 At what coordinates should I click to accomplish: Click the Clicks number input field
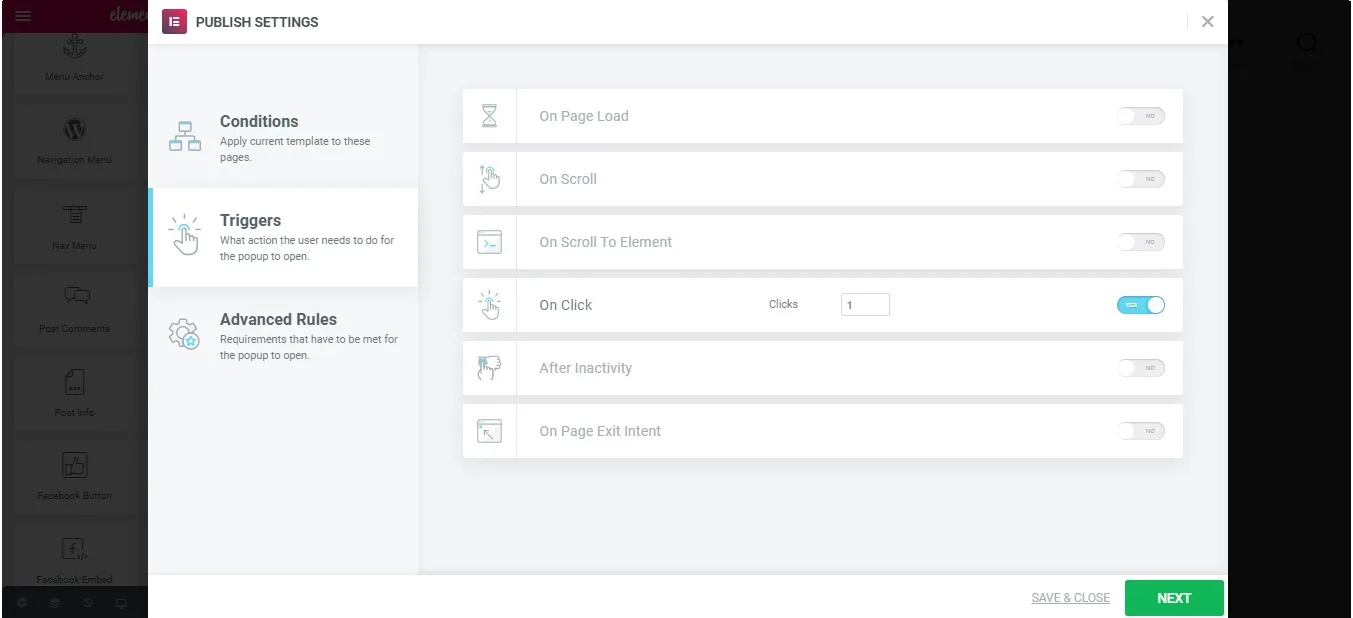[x=865, y=304]
